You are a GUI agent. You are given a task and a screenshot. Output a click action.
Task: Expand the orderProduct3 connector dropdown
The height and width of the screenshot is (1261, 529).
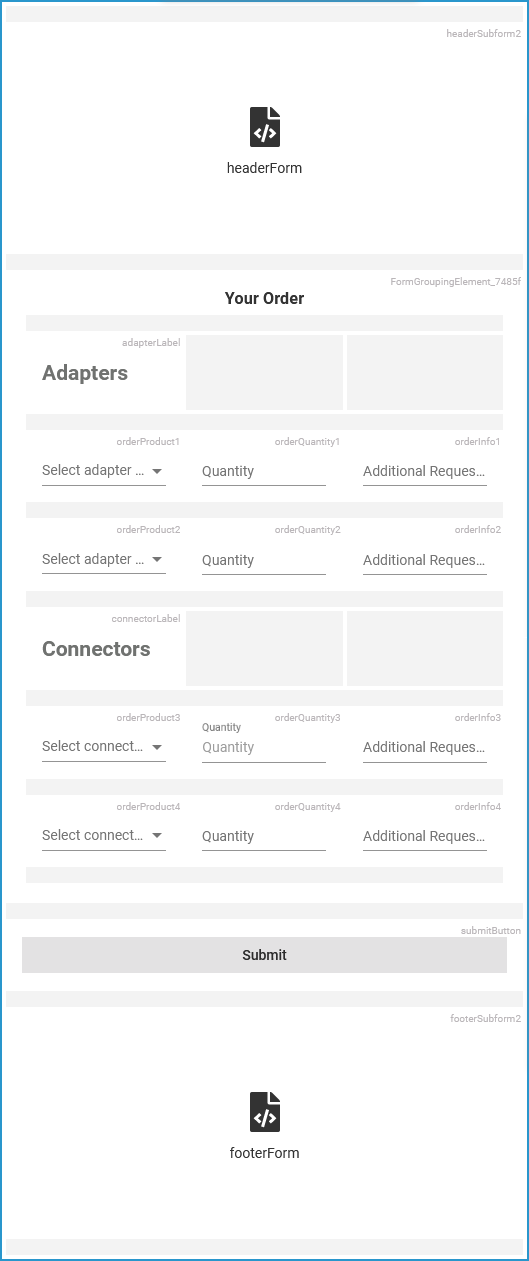click(104, 747)
